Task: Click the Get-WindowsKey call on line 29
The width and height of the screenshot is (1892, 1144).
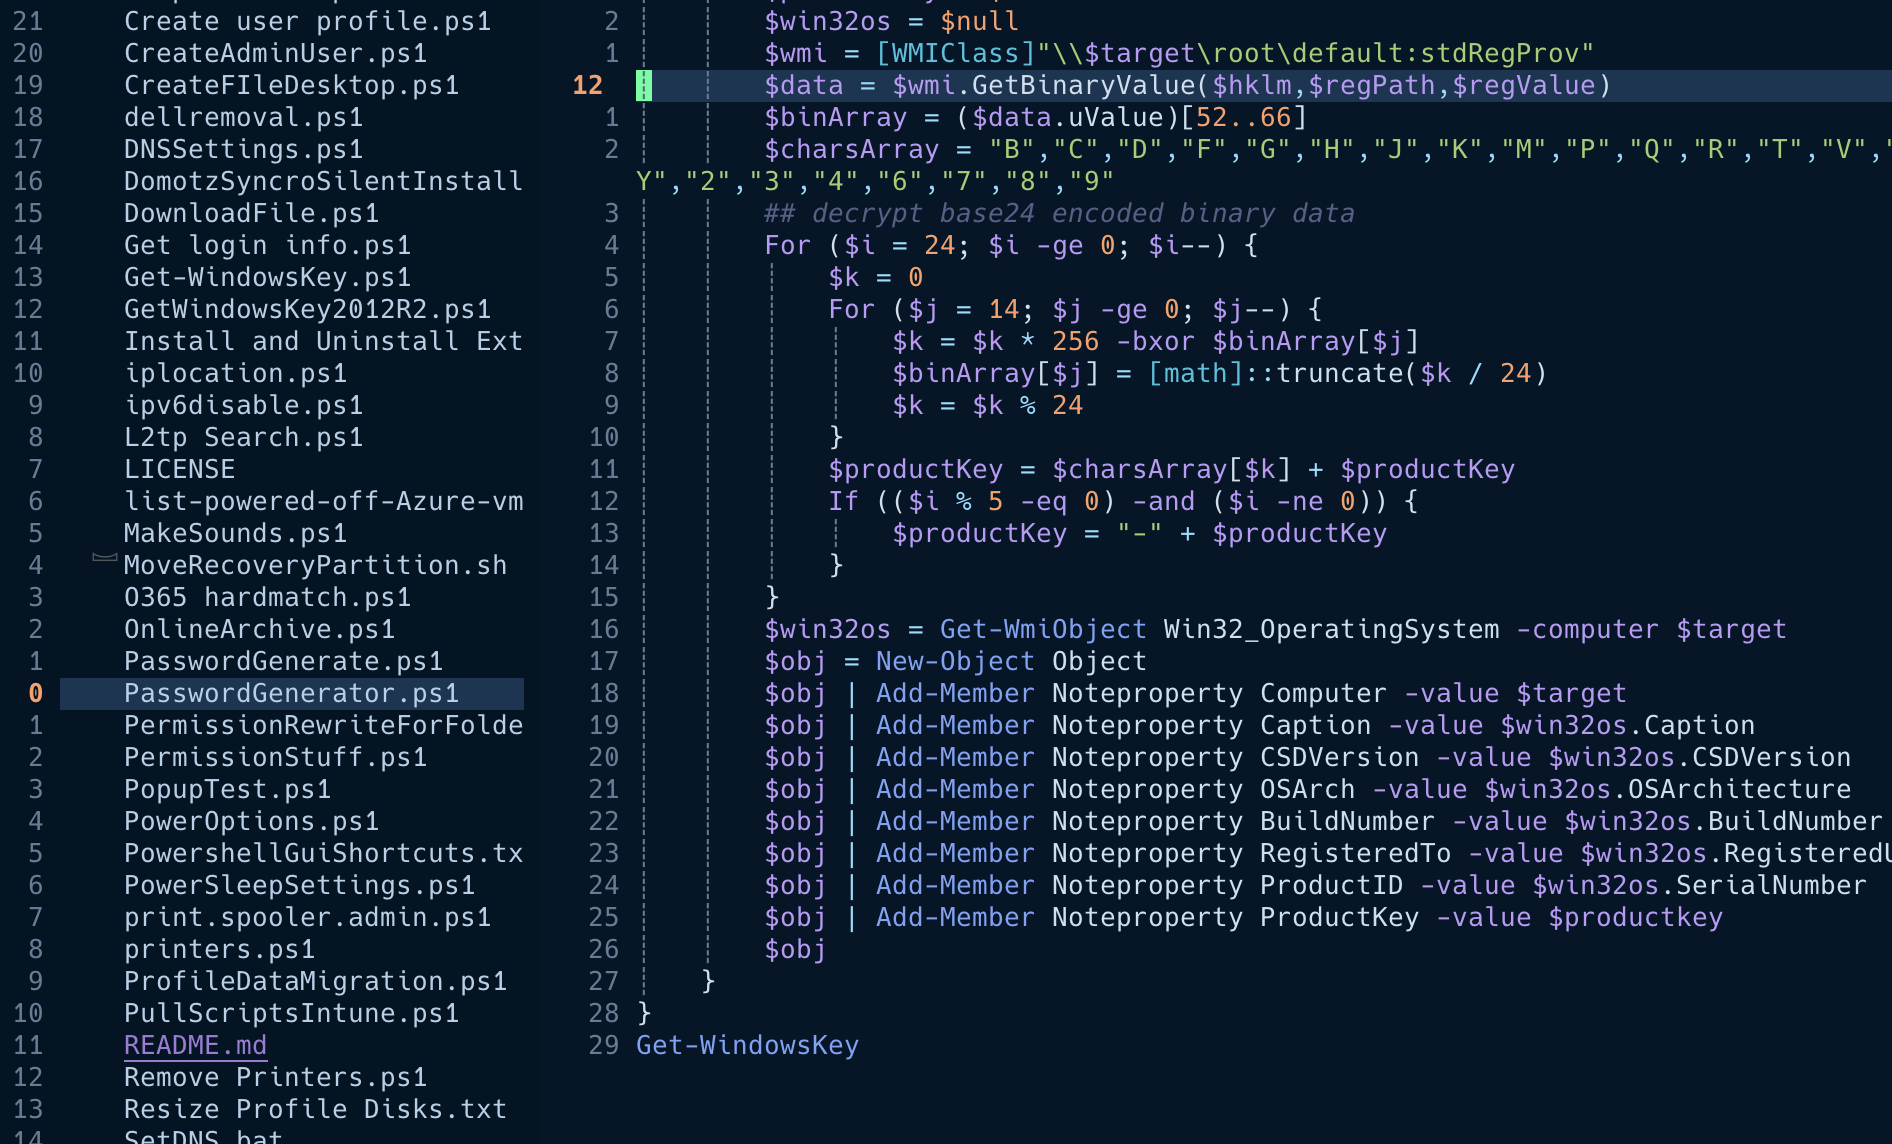Action: pyautogui.click(x=747, y=1045)
